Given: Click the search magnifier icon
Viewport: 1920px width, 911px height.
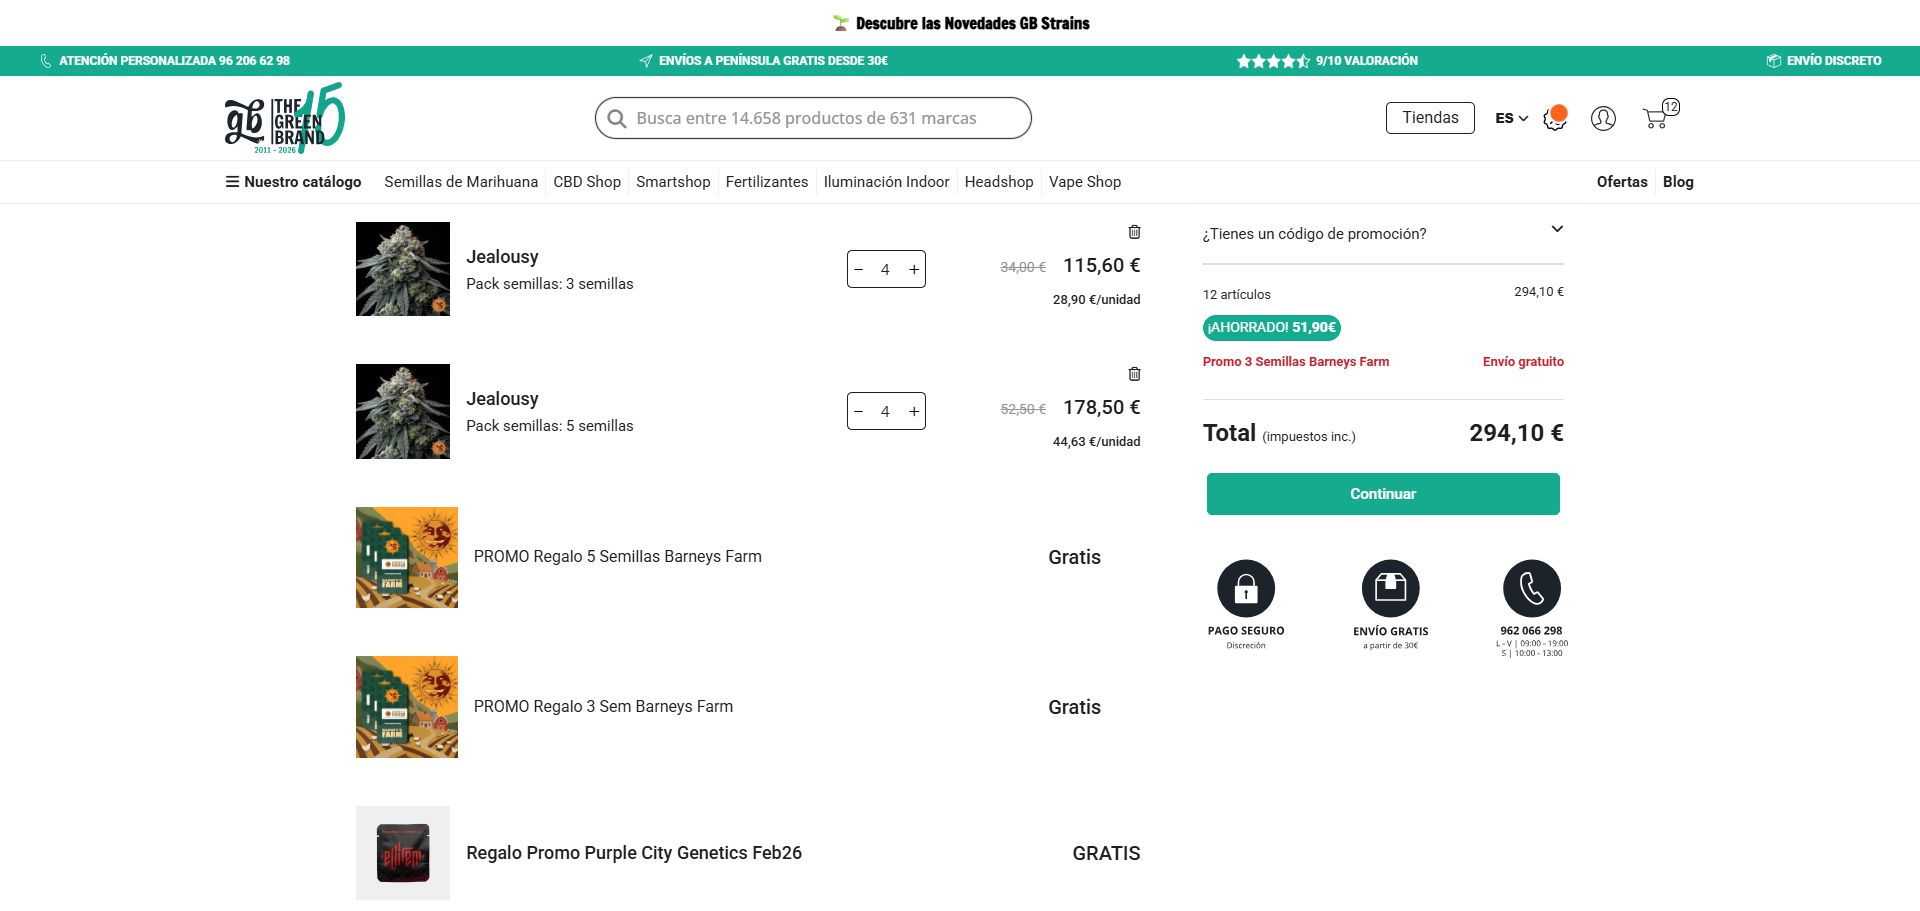Looking at the screenshot, I should point(617,118).
